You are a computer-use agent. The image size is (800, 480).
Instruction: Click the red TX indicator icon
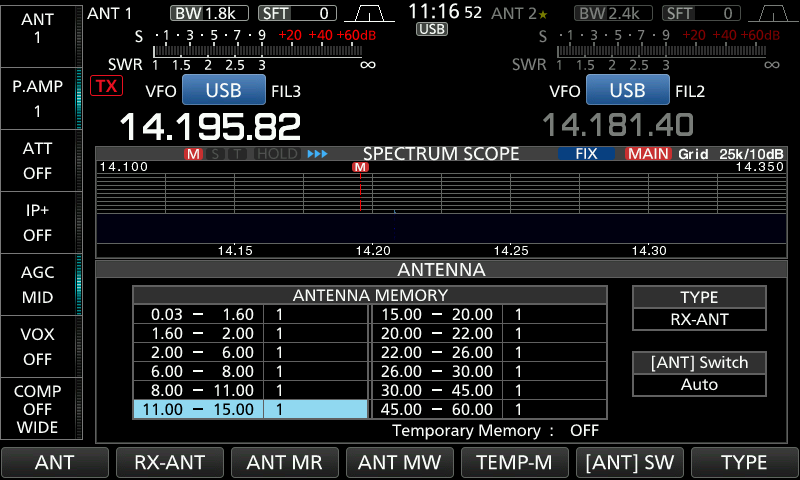[x=104, y=86]
